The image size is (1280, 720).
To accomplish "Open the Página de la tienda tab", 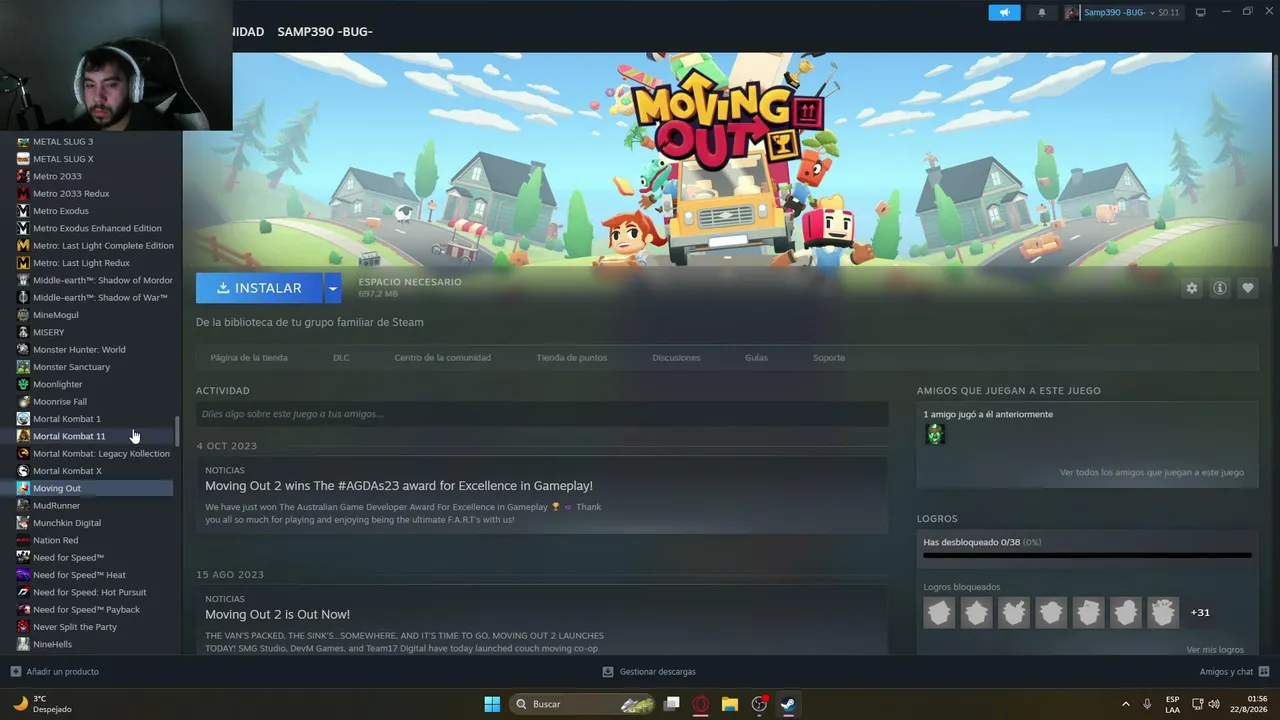I will [249, 357].
